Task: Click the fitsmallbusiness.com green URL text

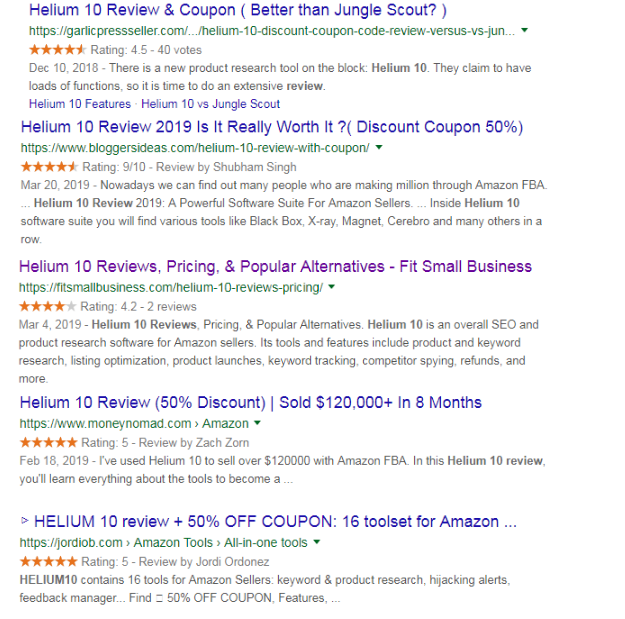Action: click(x=171, y=287)
